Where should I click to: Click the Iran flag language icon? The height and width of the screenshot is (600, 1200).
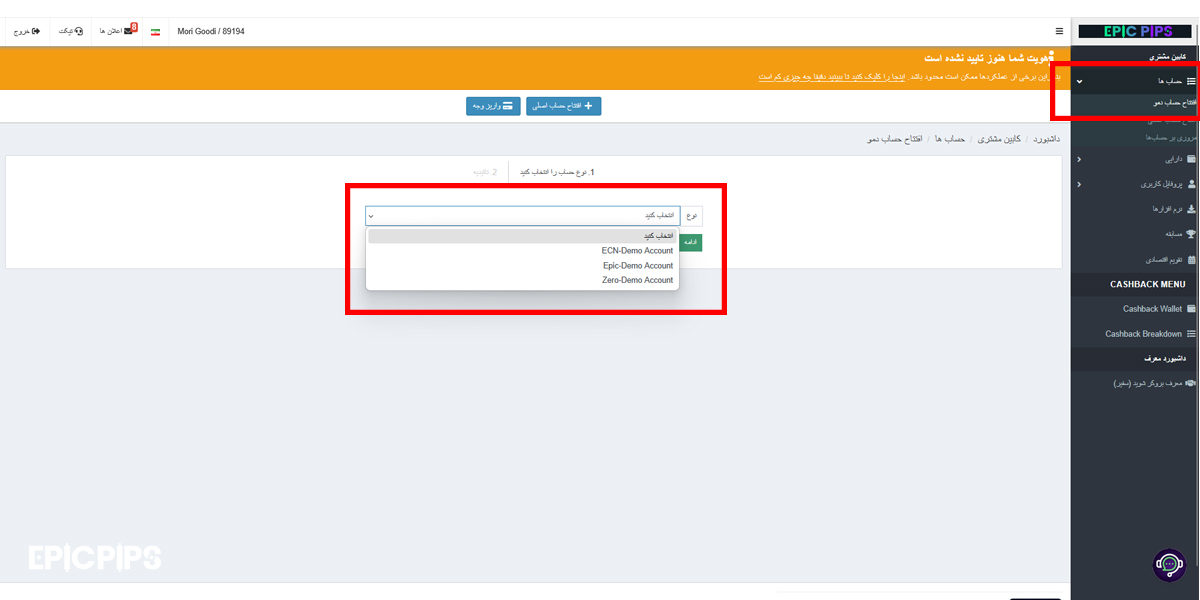[x=156, y=32]
